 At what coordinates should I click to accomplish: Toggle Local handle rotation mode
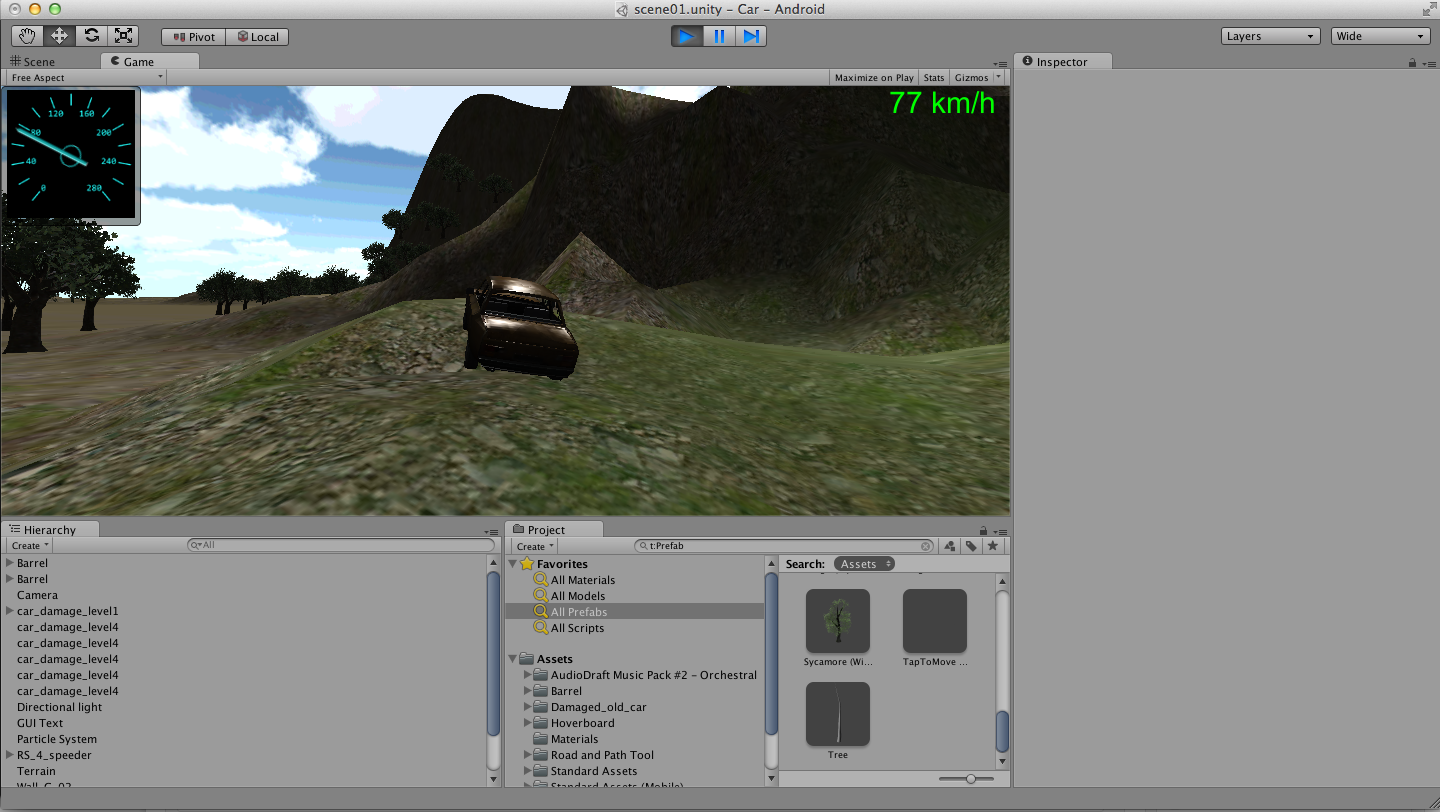pyautogui.click(x=257, y=37)
